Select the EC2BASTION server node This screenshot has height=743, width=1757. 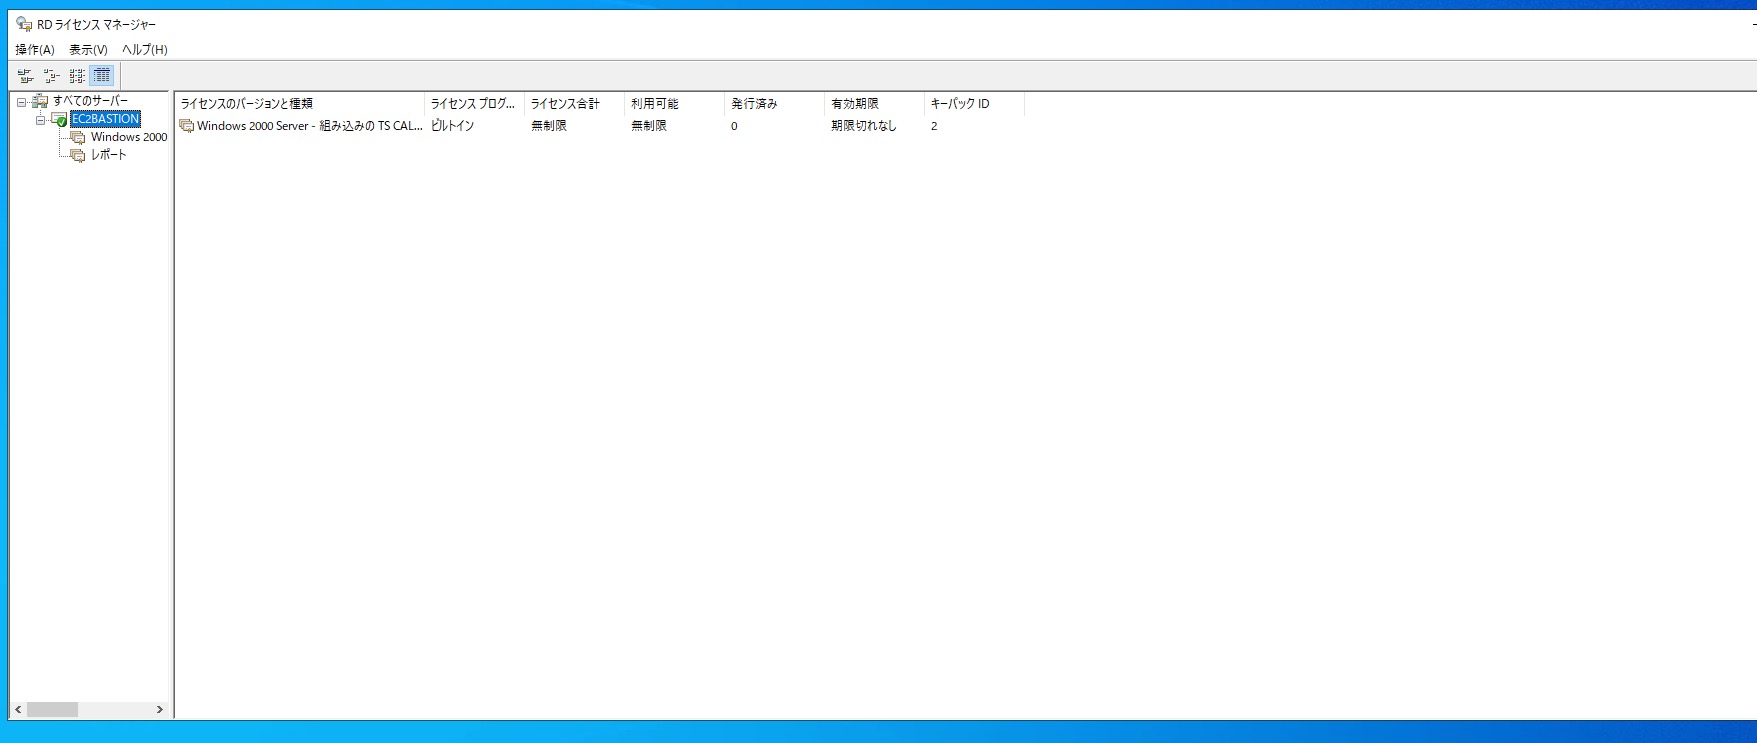point(105,119)
